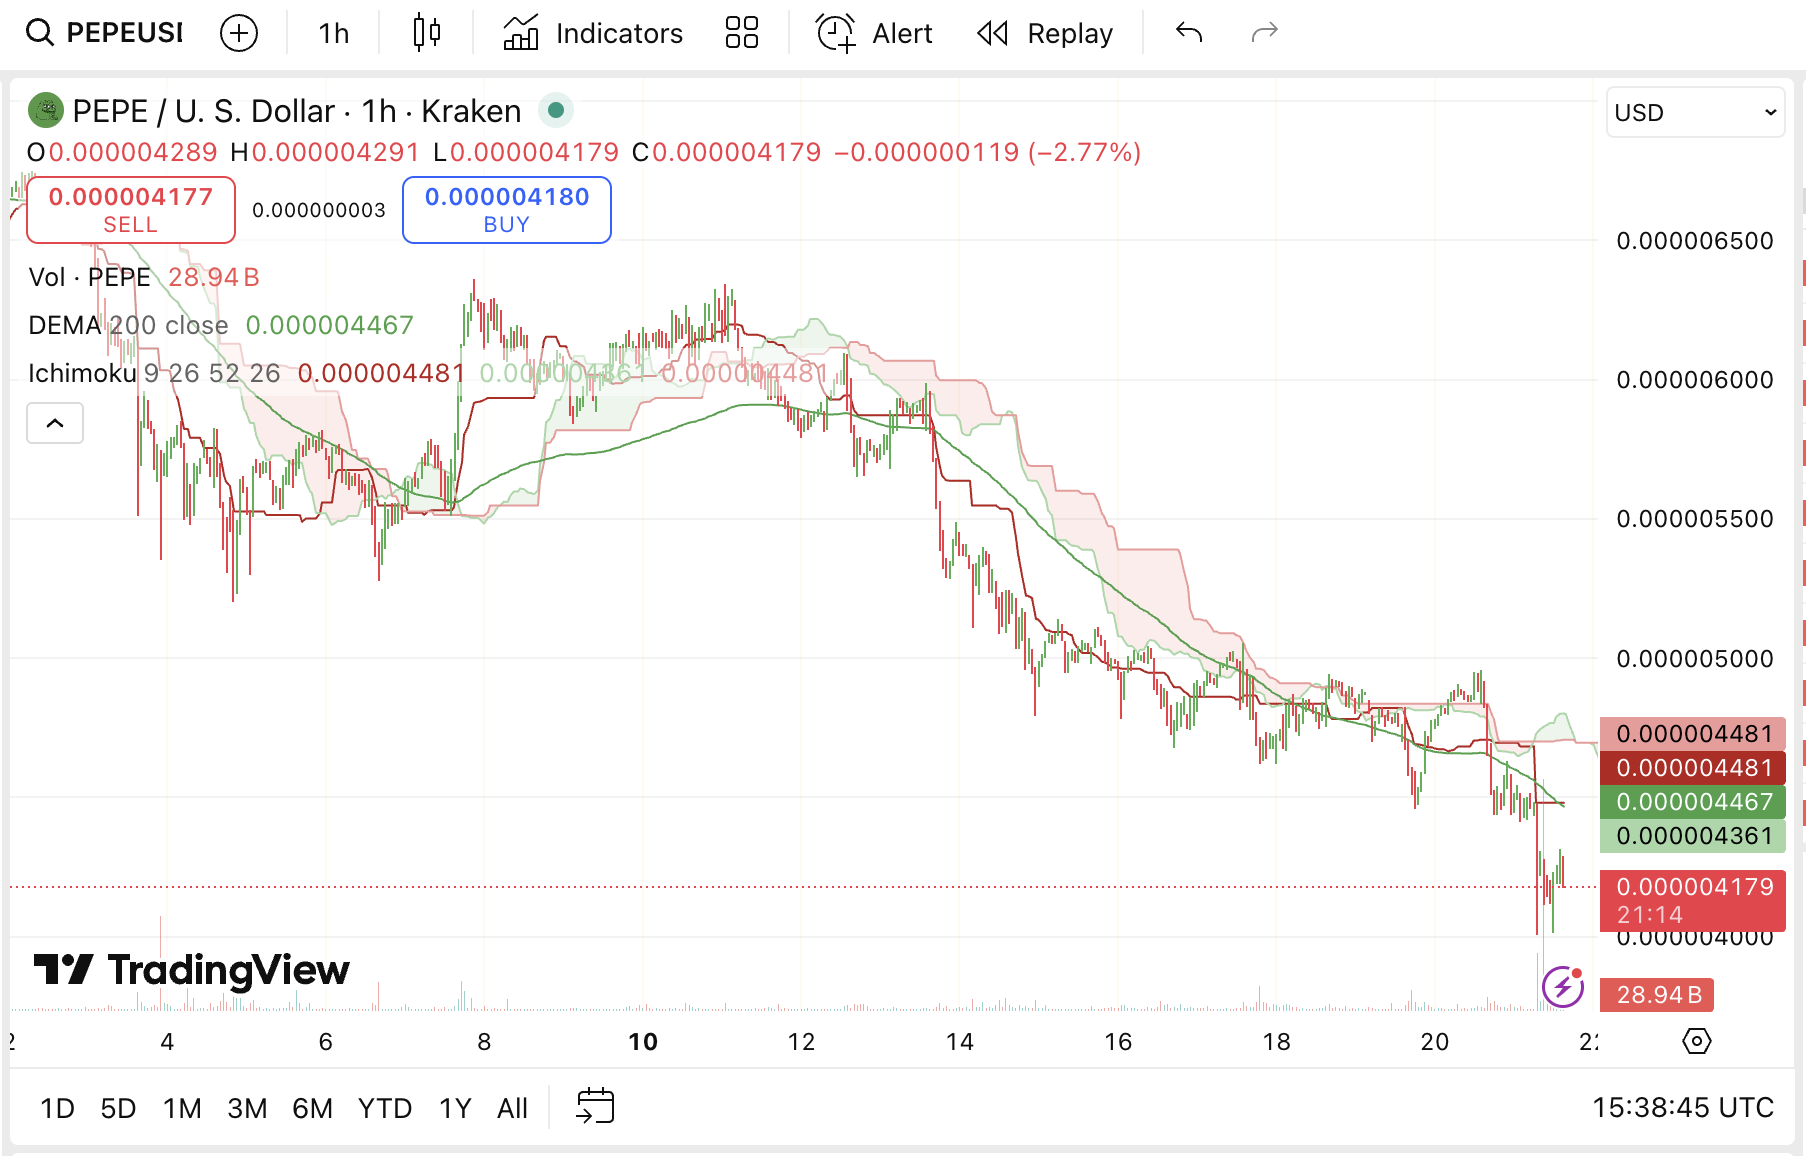The image size is (1806, 1156).
Task: Open the layout templates grid icon
Action: (741, 33)
